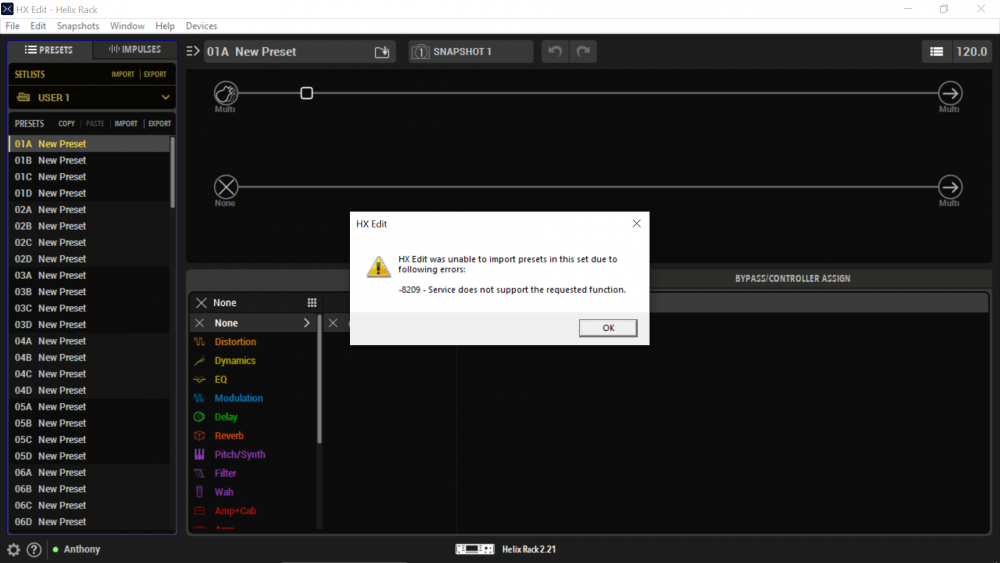Image resolution: width=1000 pixels, height=563 pixels.
Task: Click setlists IMPORT button
Action: tap(123, 75)
